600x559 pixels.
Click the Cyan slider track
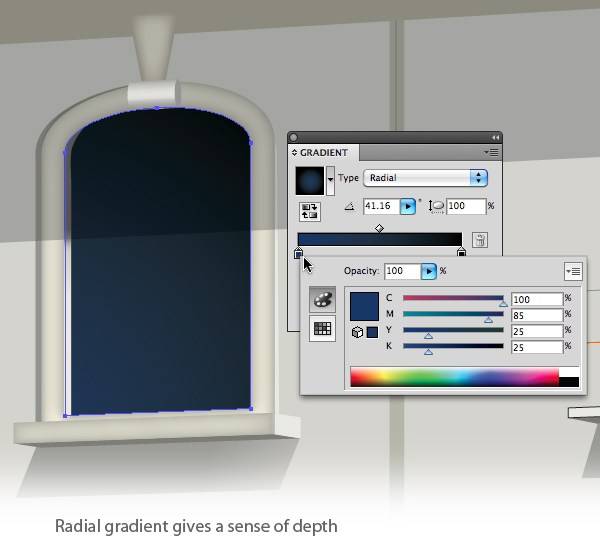point(453,298)
